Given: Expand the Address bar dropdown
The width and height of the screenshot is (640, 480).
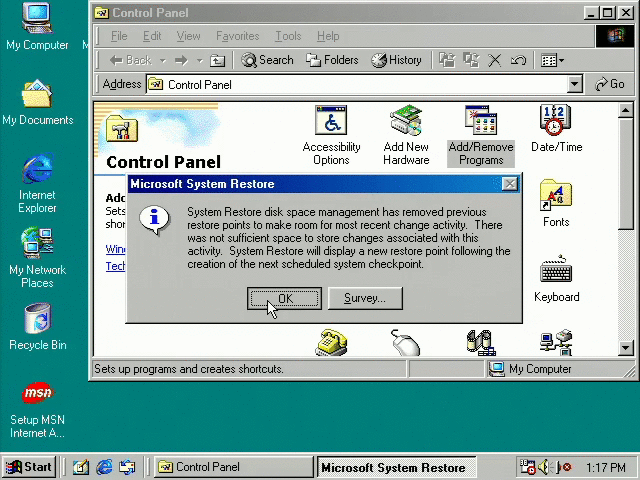Looking at the screenshot, I should tap(575, 84).
